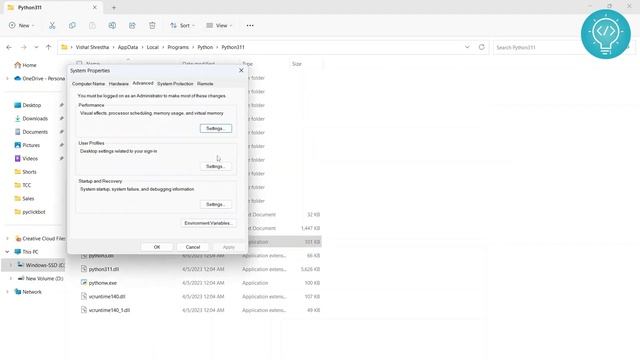Screen dimensions: 640x360
Task: Go back with the back arrow
Action: click(9, 47)
